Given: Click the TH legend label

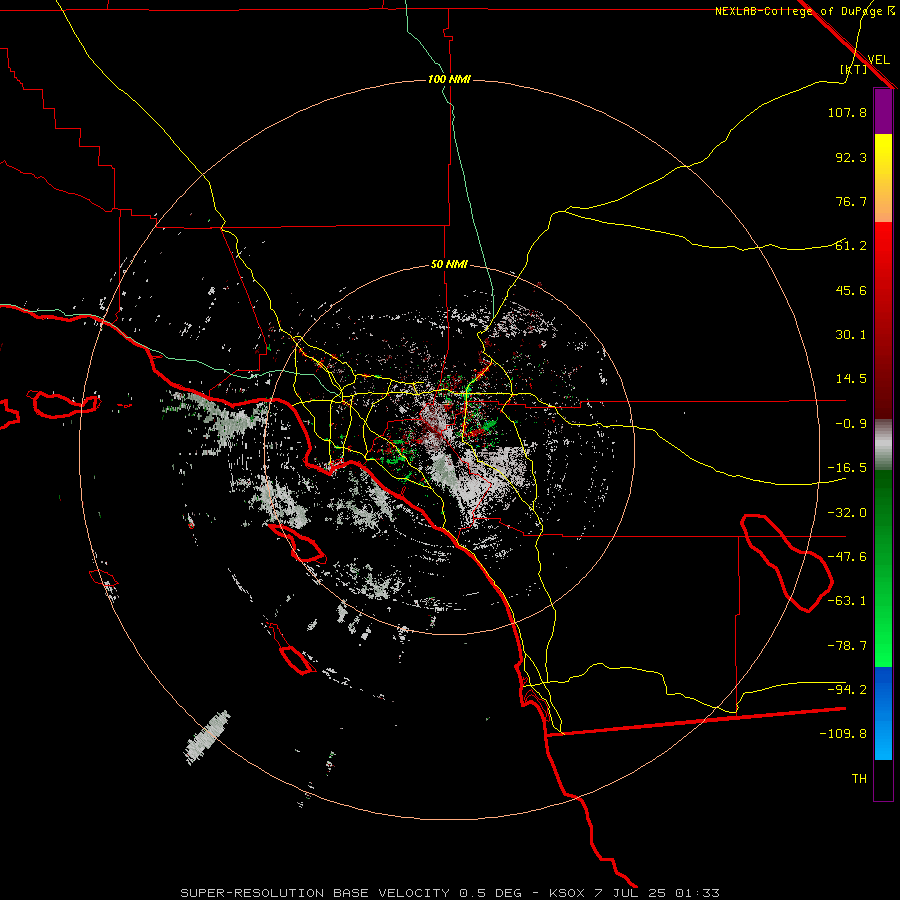Looking at the screenshot, I should tap(859, 779).
